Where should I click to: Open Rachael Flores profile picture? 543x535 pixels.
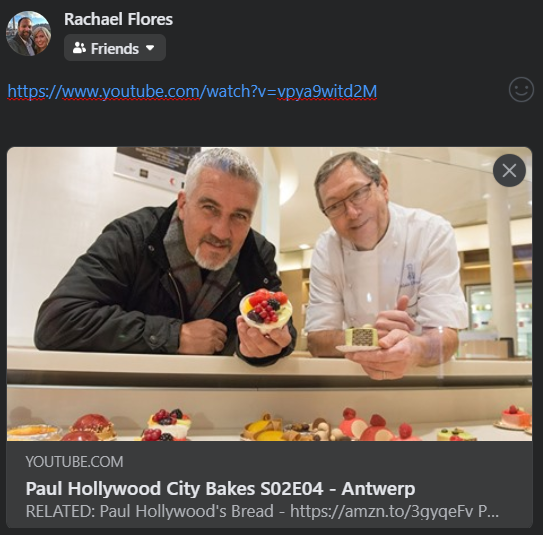click(x=28, y=33)
